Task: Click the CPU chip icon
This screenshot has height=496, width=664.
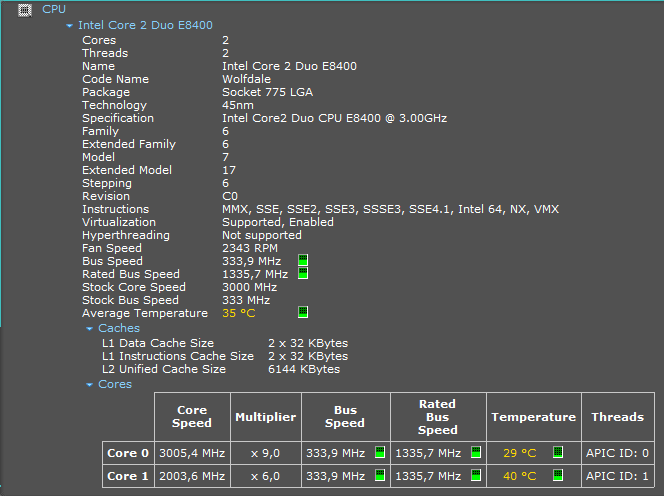Action: point(25,10)
